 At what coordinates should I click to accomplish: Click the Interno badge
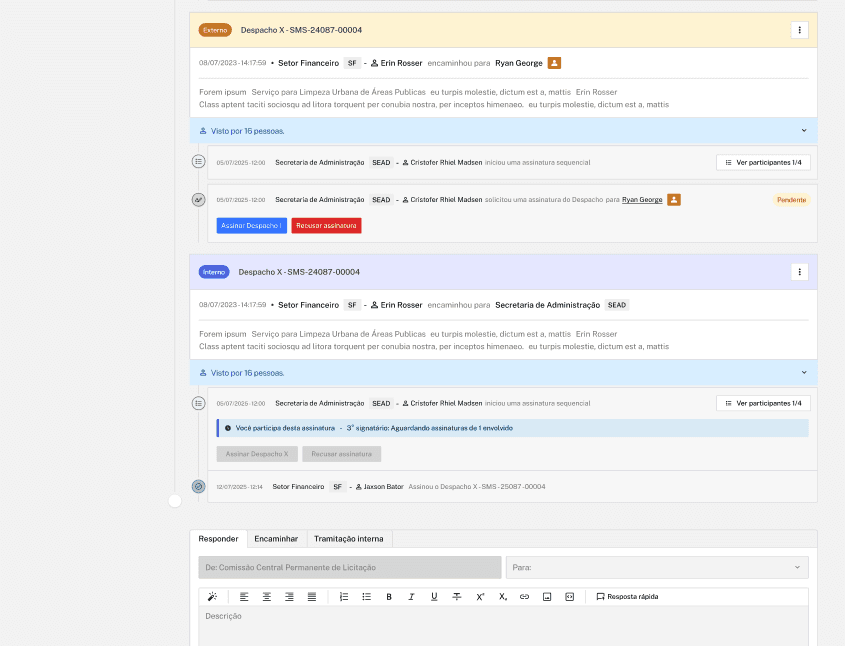tap(214, 272)
